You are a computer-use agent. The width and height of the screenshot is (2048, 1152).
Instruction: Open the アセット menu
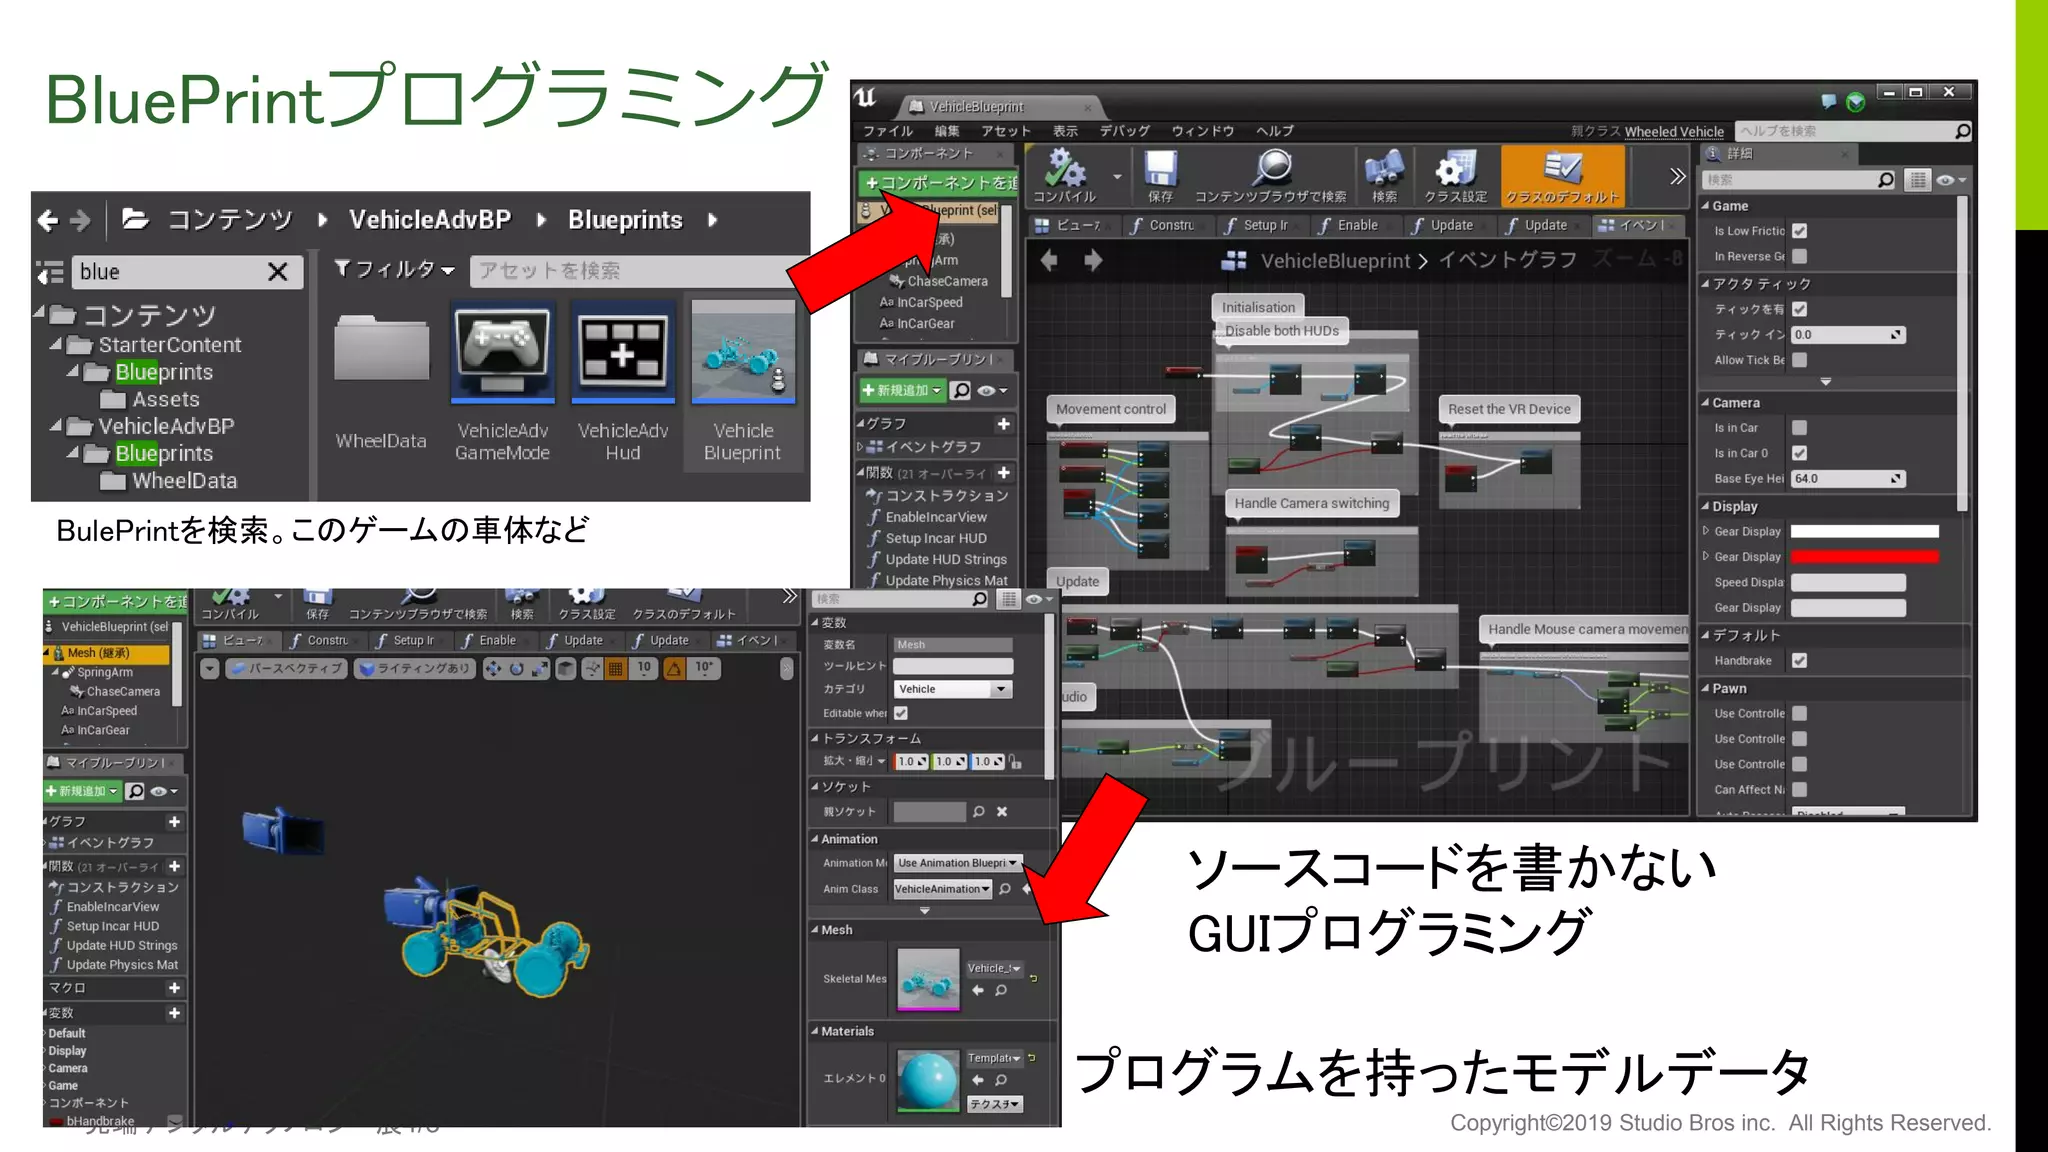1005,131
